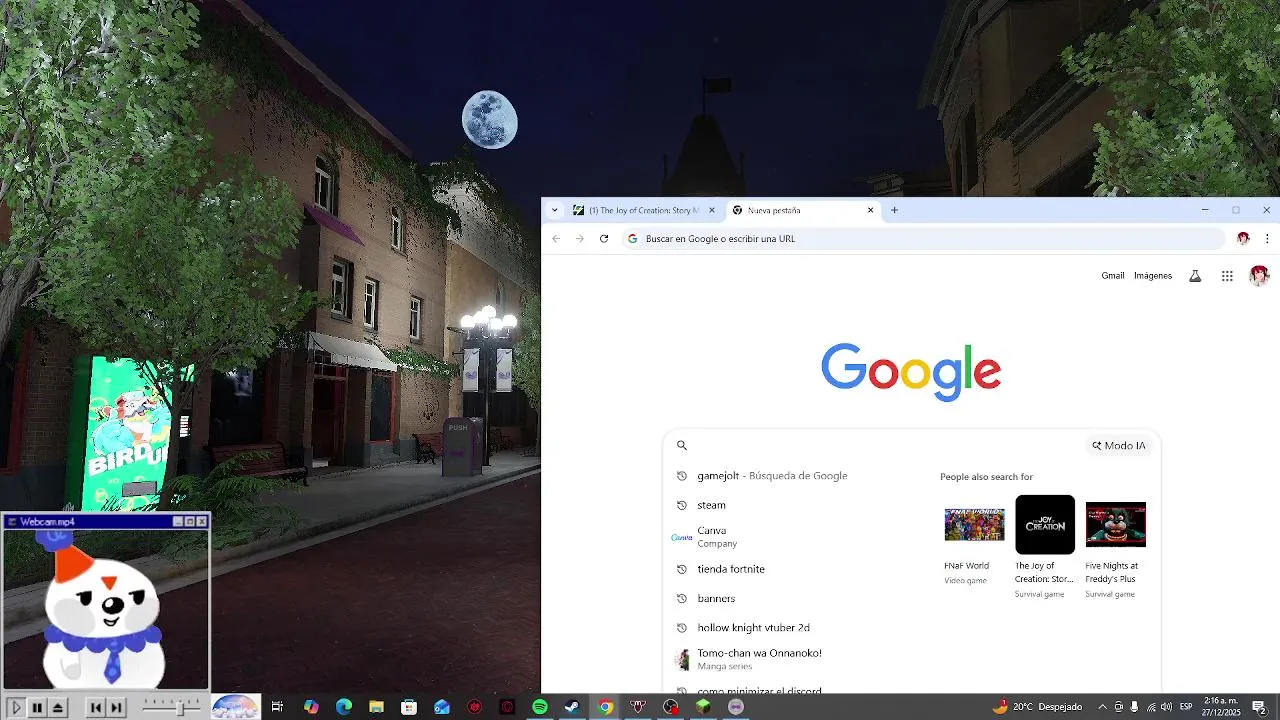The image size is (1280, 720).
Task: Open Outlook mail from the taskbar
Action: [x=442, y=707]
